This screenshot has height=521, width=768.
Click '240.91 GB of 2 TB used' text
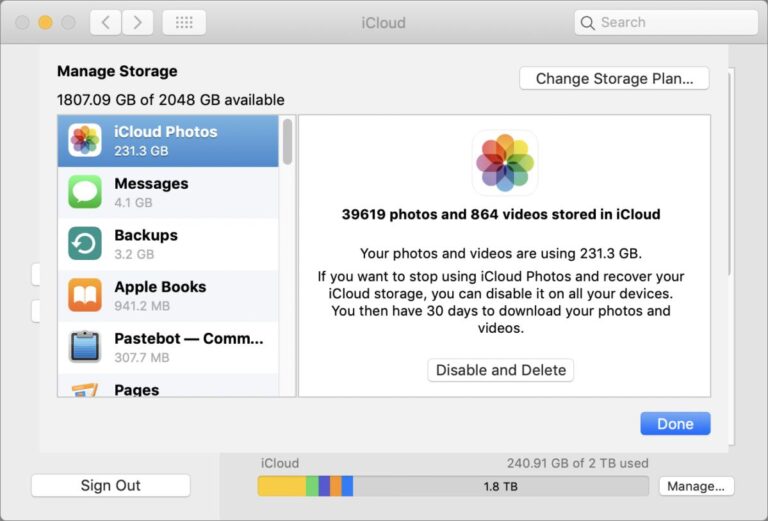577,463
